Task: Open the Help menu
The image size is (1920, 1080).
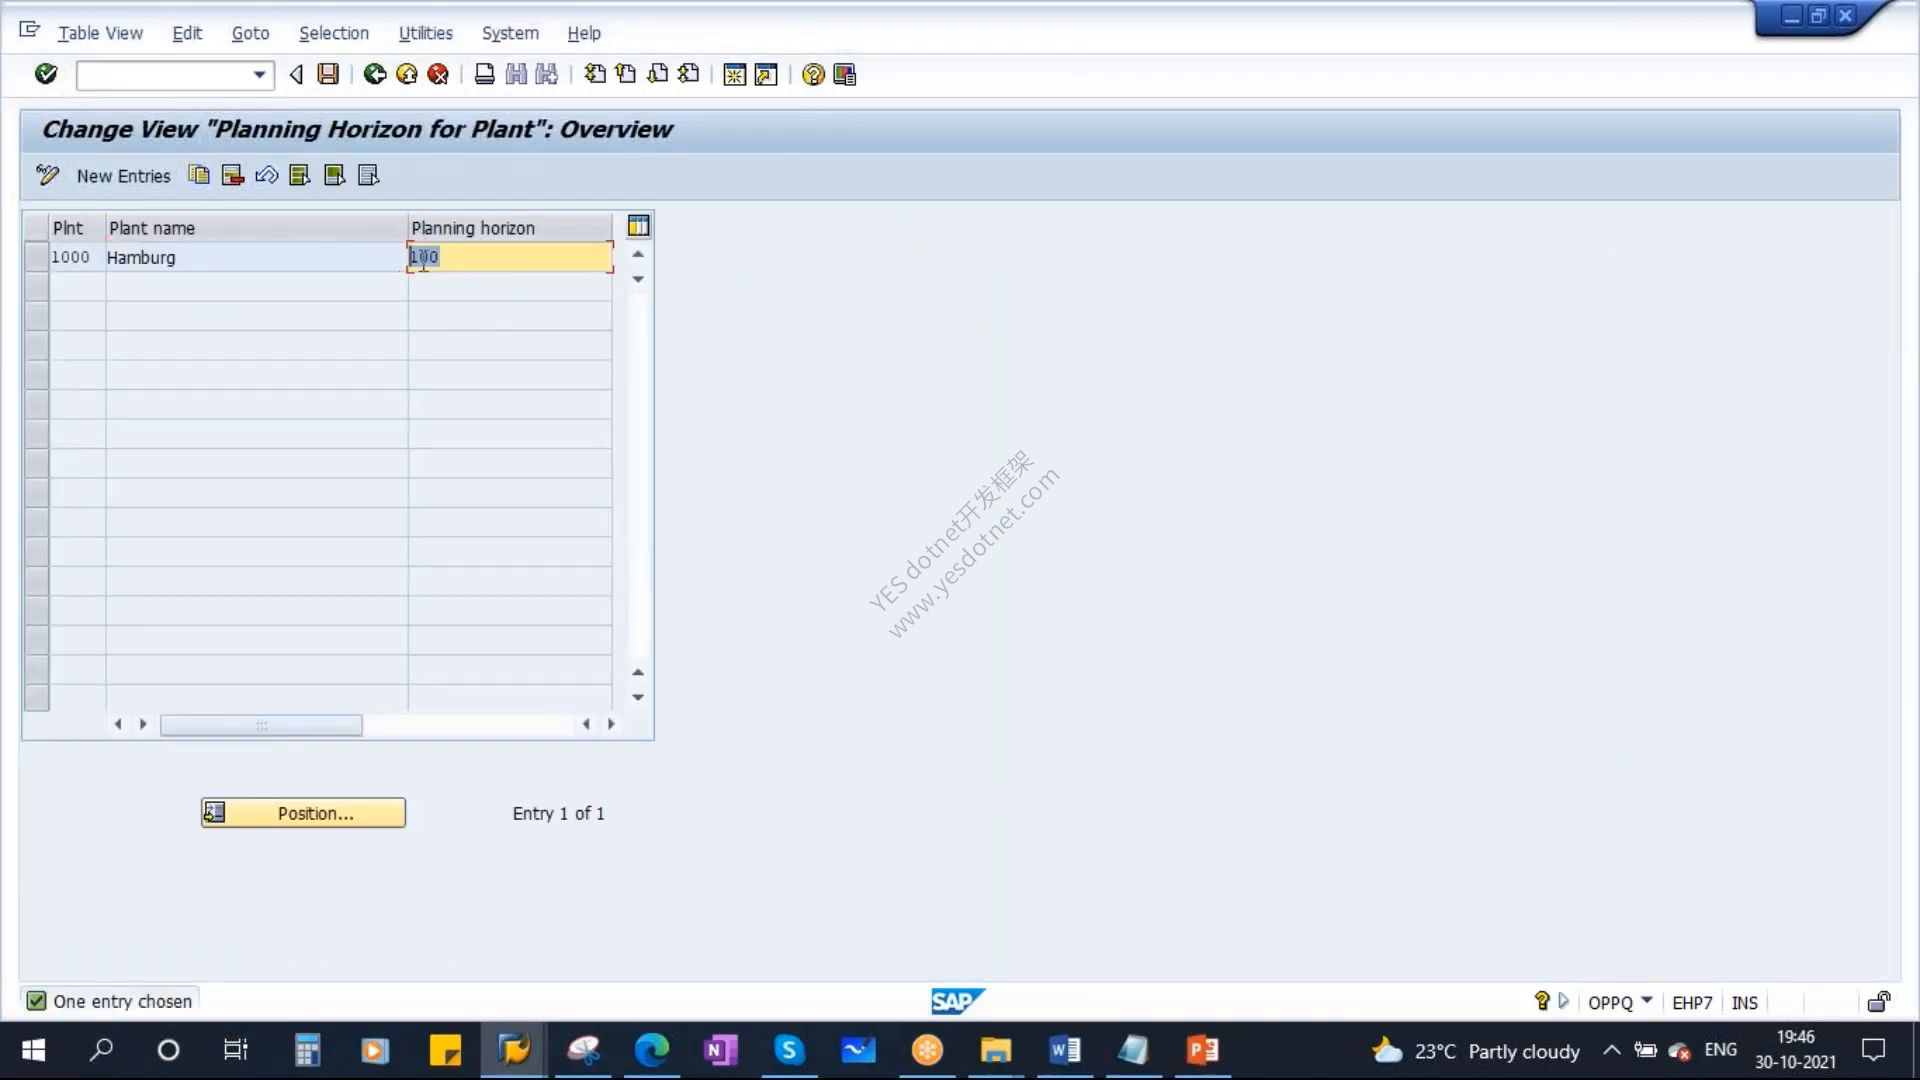Action: [584, 33]
